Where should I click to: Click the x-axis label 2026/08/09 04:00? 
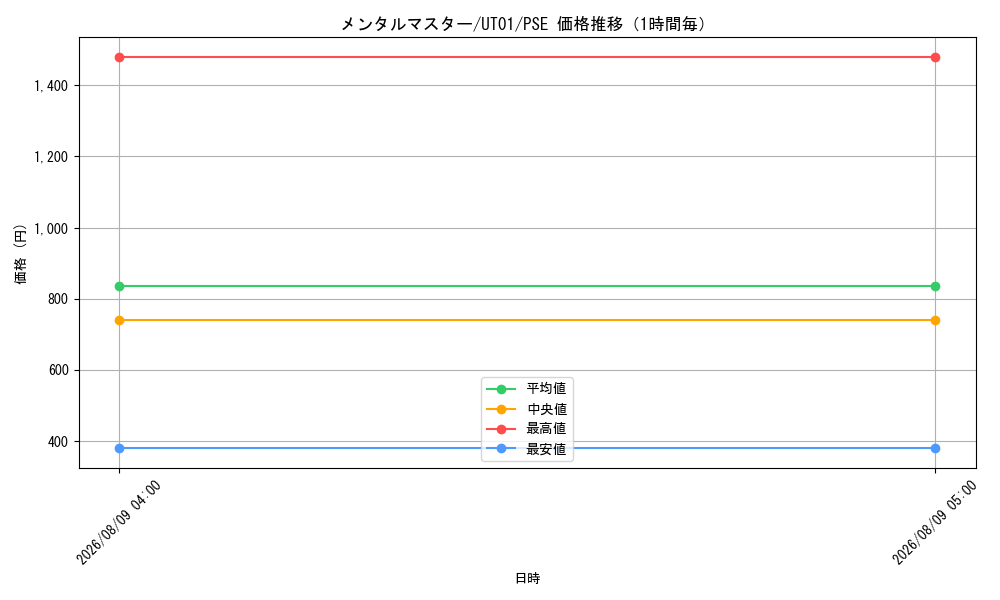click(x=119, y=523)
